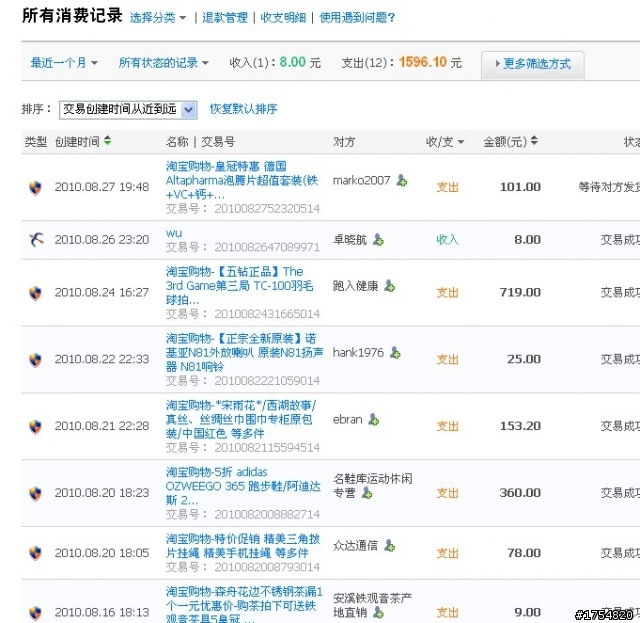Click shield type icon in 2010.08.20 18:23 row
This screenshot has height=623, width=640.
coord(36,493)
